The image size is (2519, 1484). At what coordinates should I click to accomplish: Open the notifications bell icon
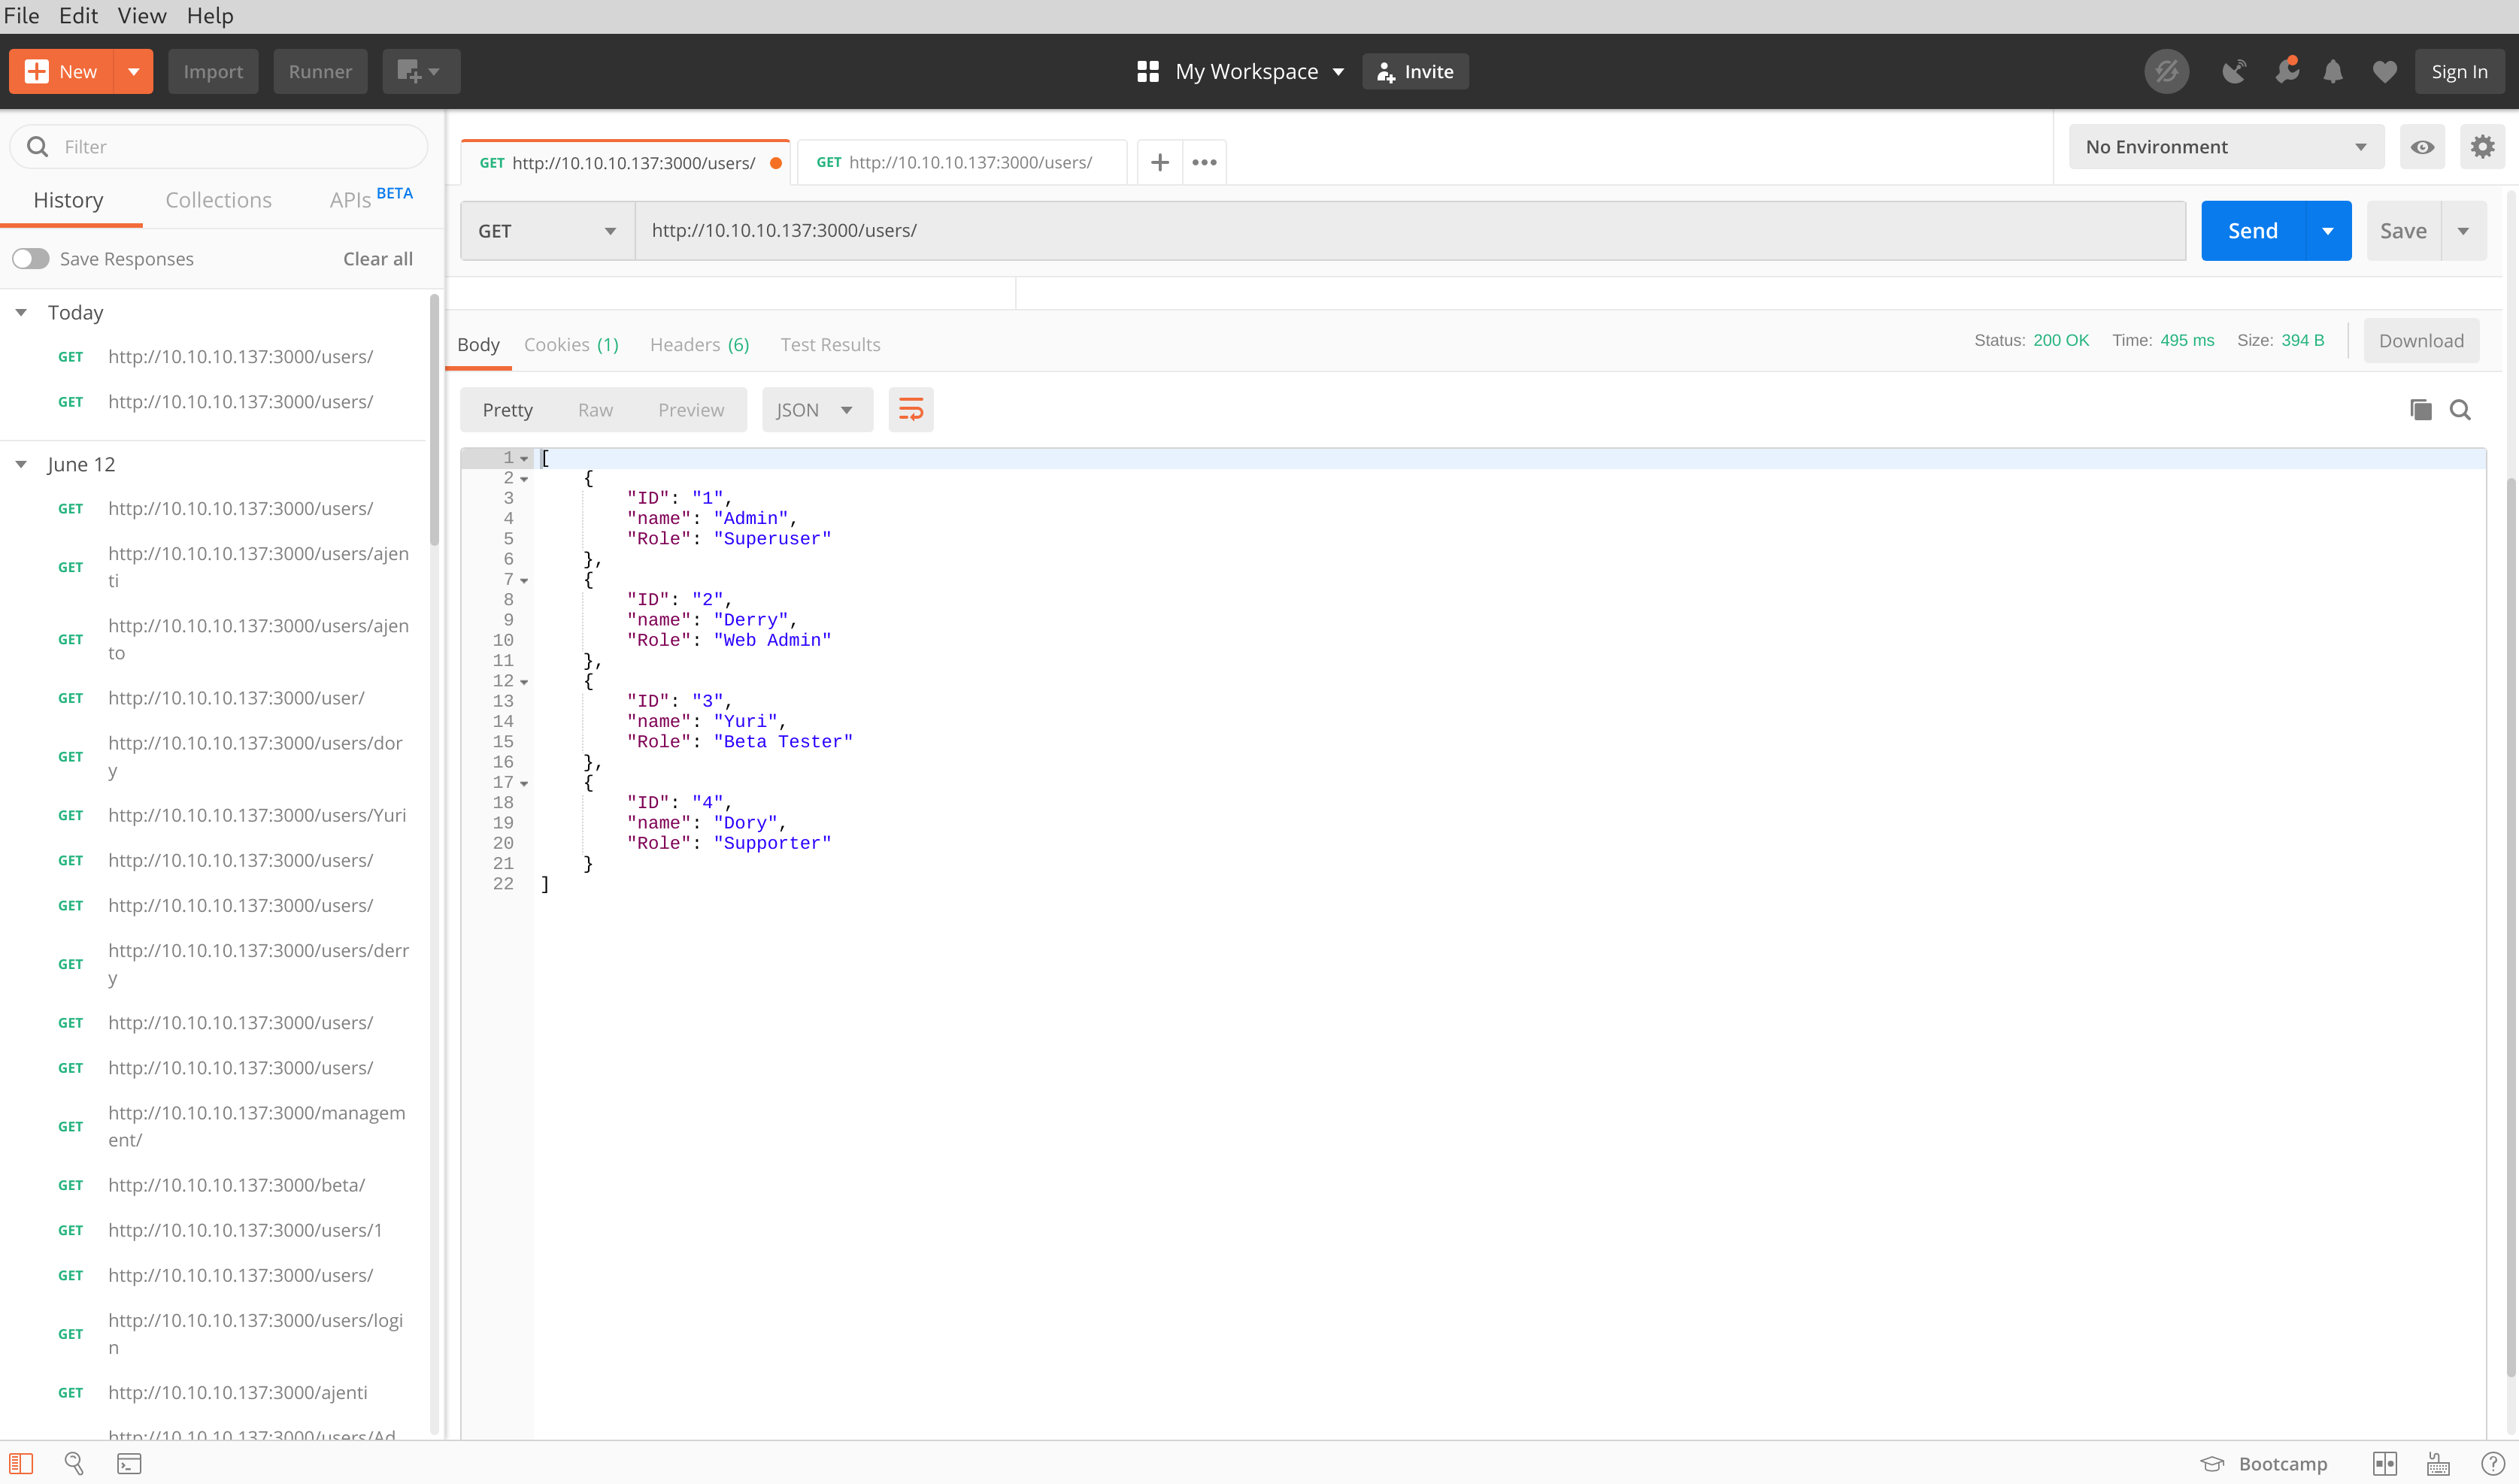2333,71
